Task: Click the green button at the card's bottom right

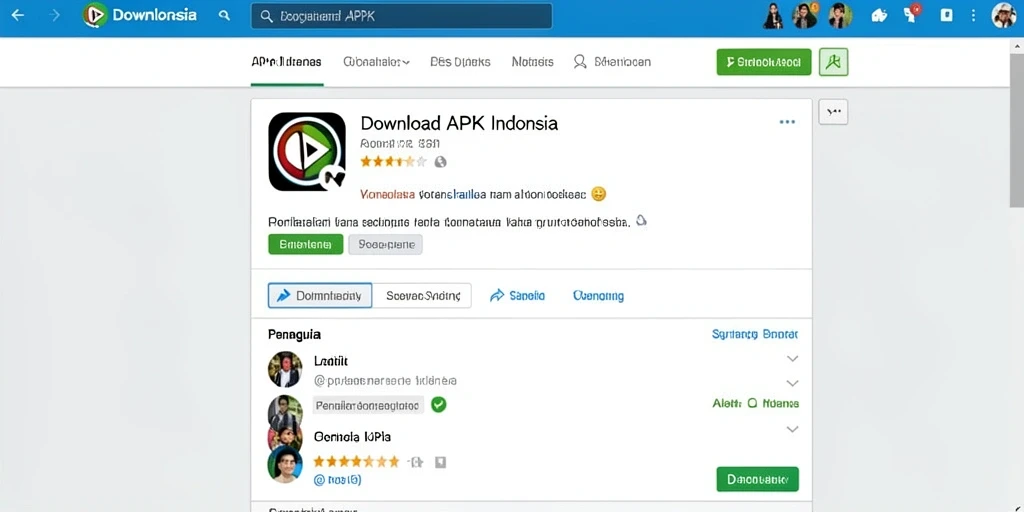Action: pyautogui.click(x=758, y=479)
